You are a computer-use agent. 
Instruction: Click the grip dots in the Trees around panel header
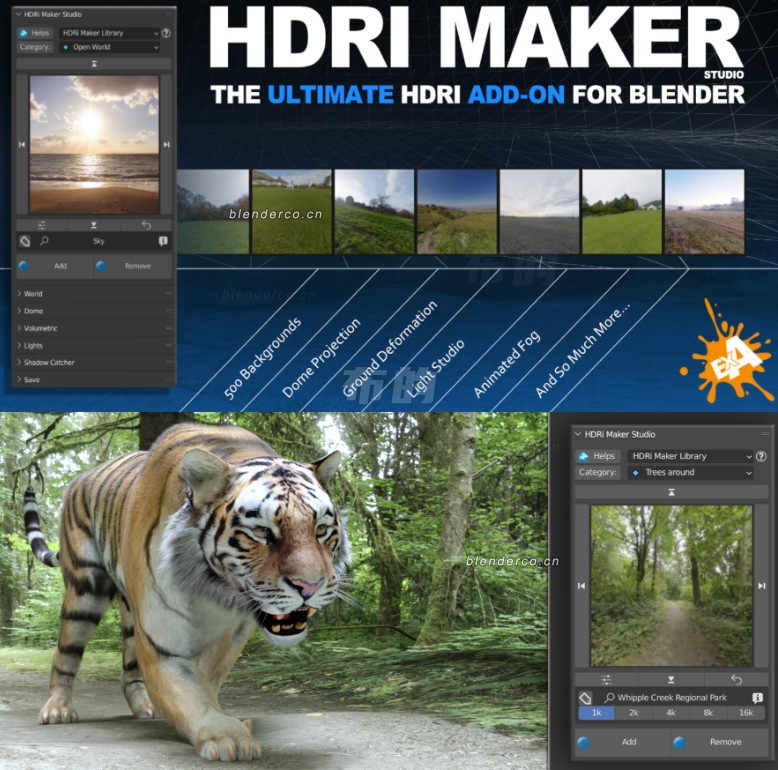765,434
